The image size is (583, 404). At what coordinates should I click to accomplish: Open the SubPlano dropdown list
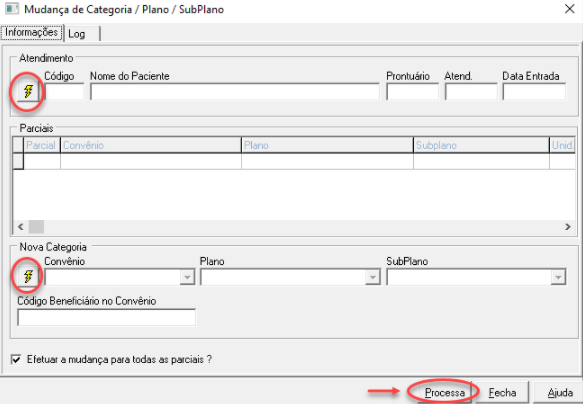[558, 277]
